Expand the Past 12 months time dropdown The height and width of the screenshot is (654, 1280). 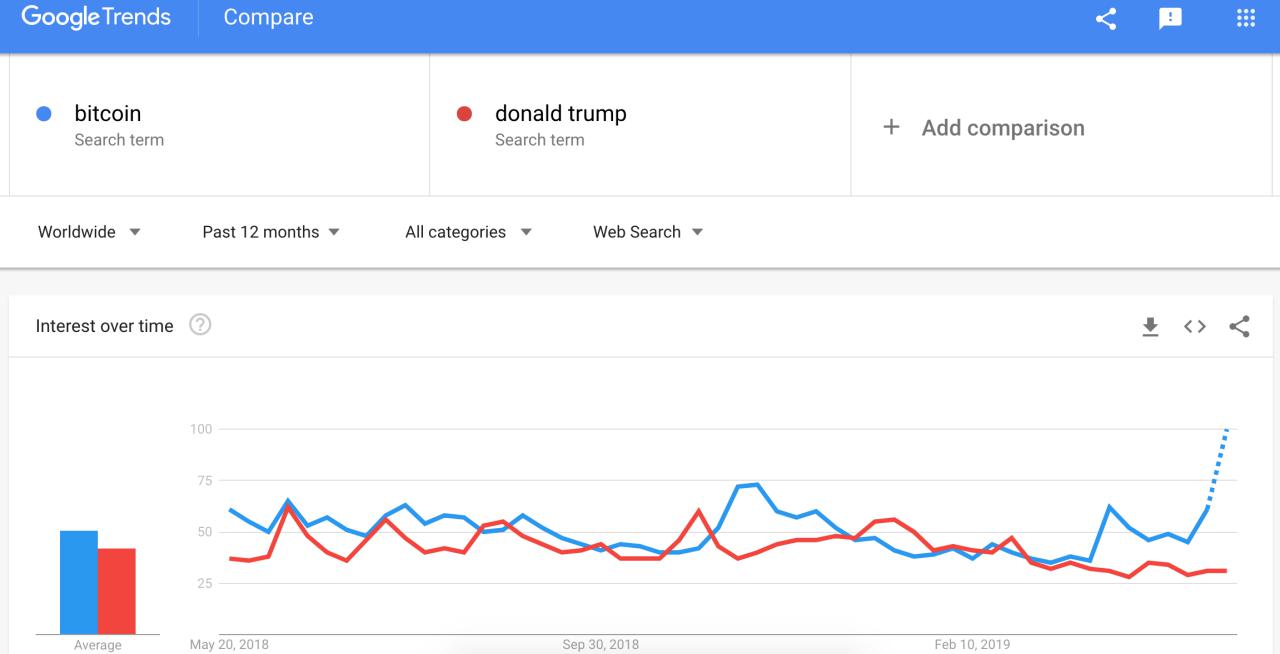(x=270, y=231)
